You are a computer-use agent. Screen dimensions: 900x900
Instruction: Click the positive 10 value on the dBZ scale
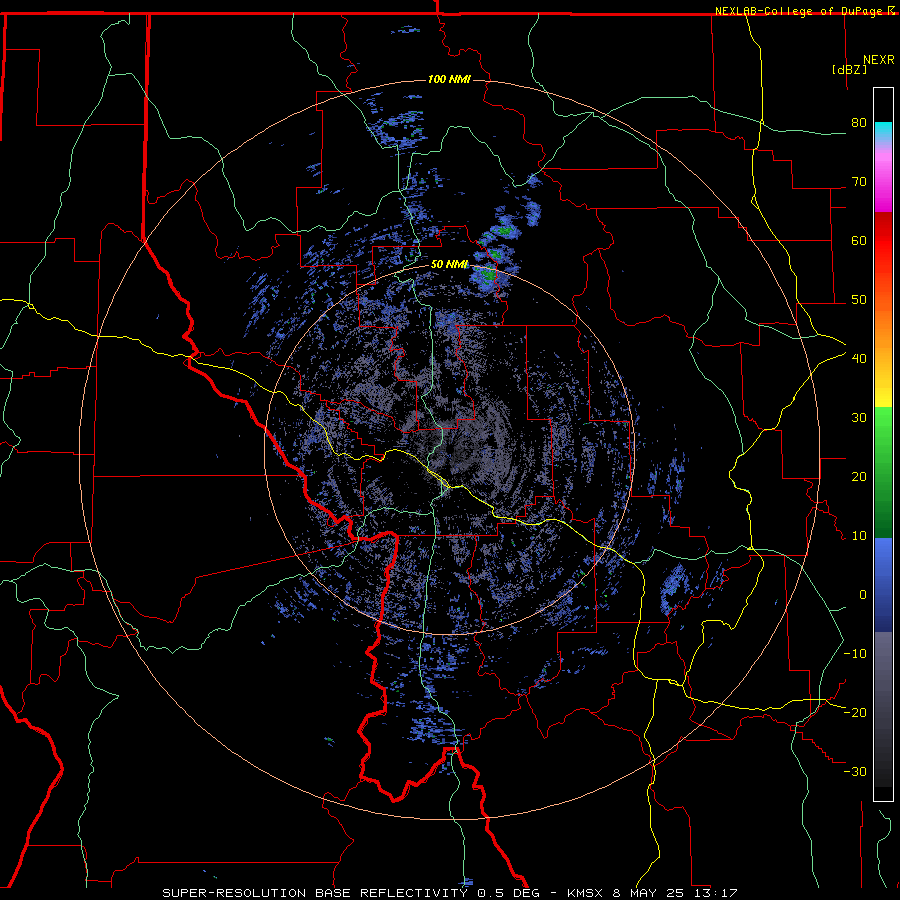(859, 536)
